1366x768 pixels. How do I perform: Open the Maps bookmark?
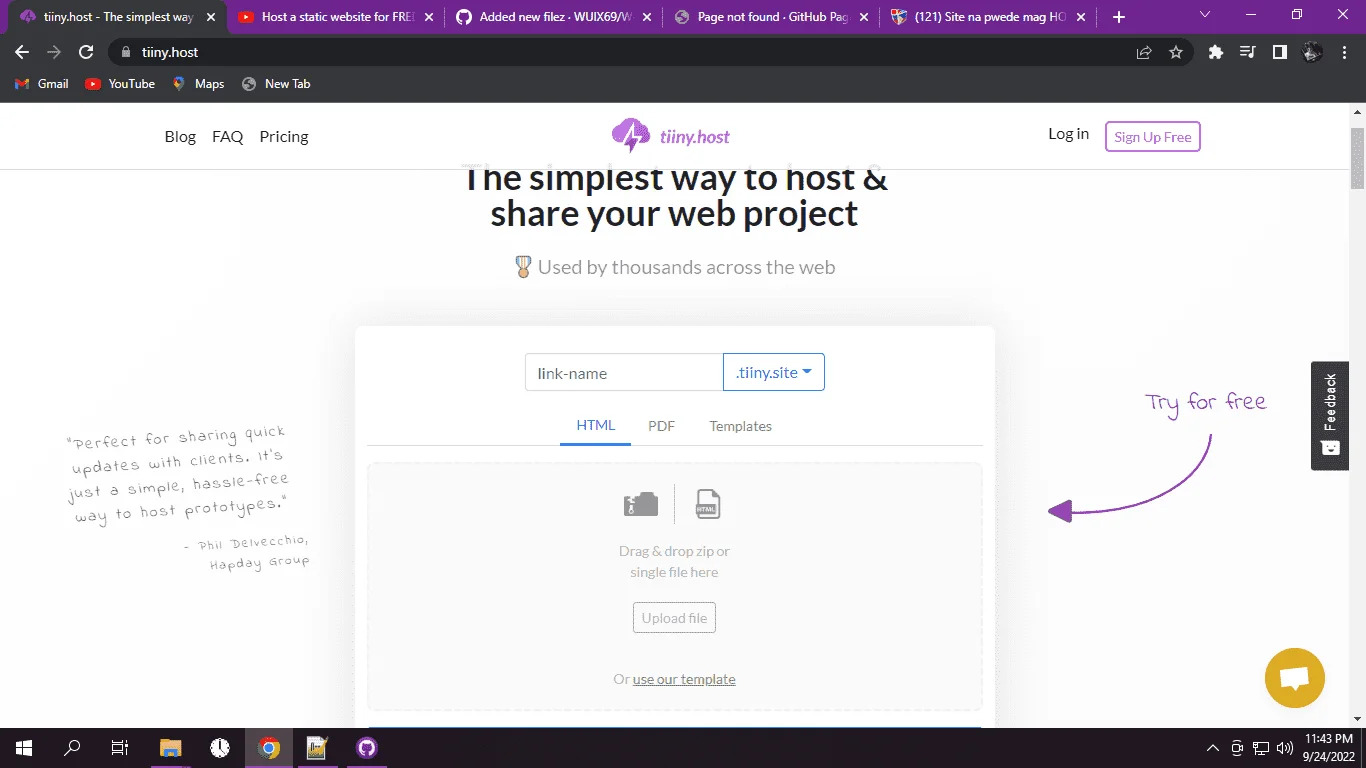coord(198,84)
